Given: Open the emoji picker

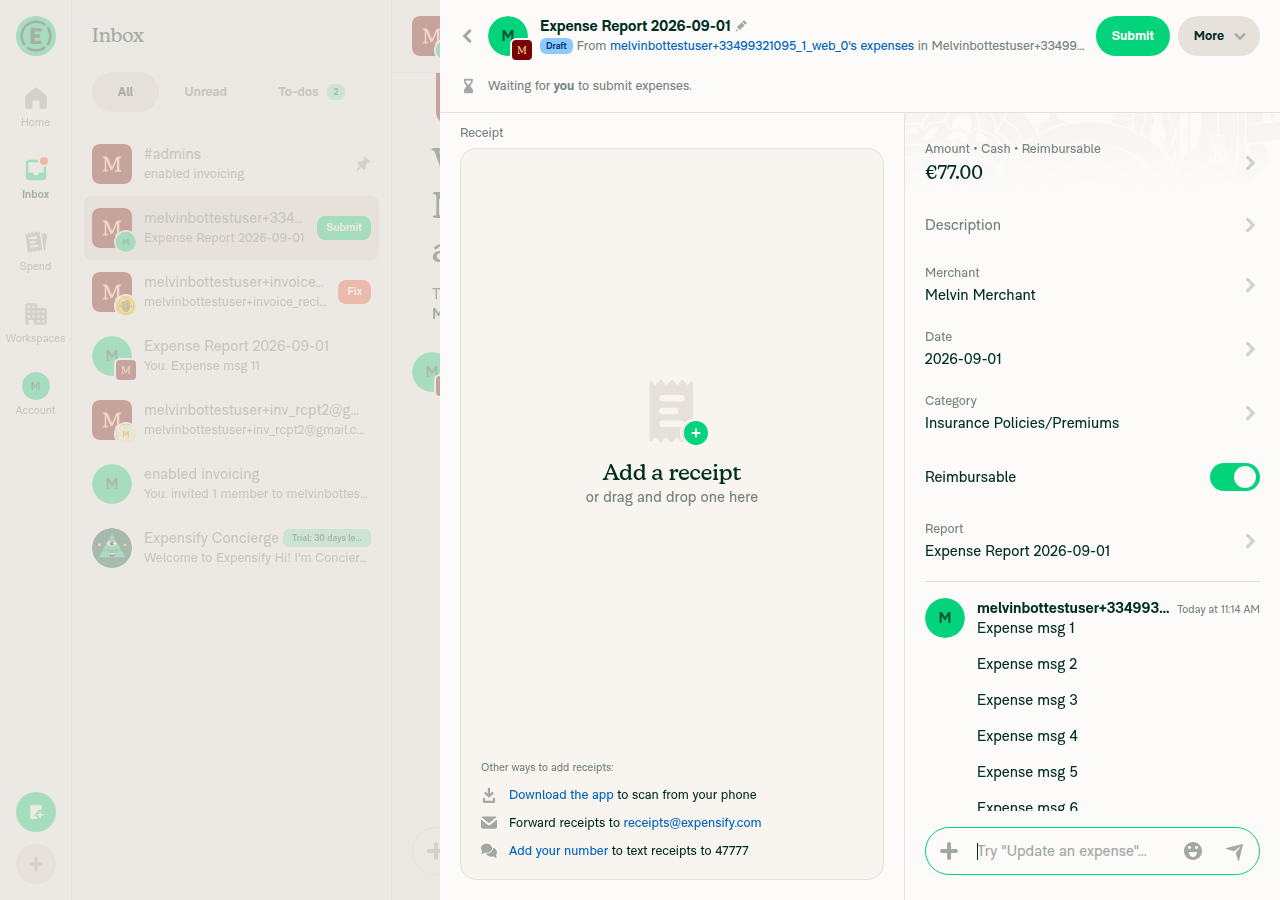Looking at the screenshot, I should tap(1193, 851).
